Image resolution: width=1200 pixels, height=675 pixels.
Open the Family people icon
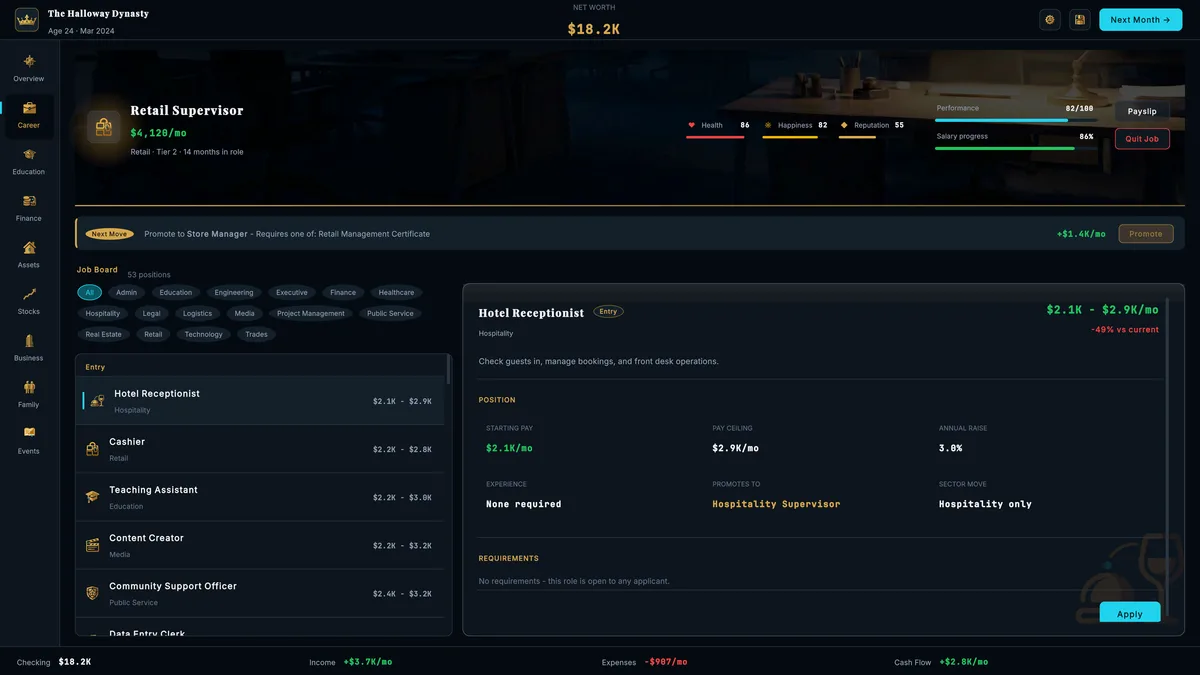[x=29, y=387]
